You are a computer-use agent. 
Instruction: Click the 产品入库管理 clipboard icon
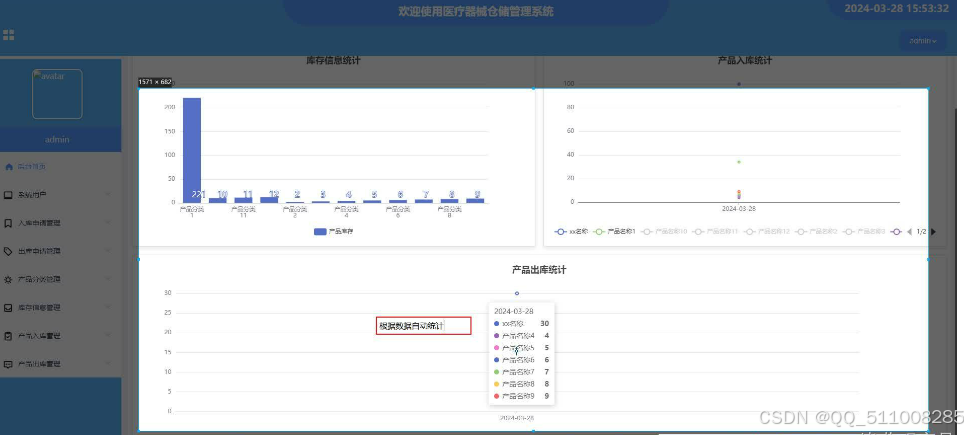pyautogui.click(x=8, y=336)
